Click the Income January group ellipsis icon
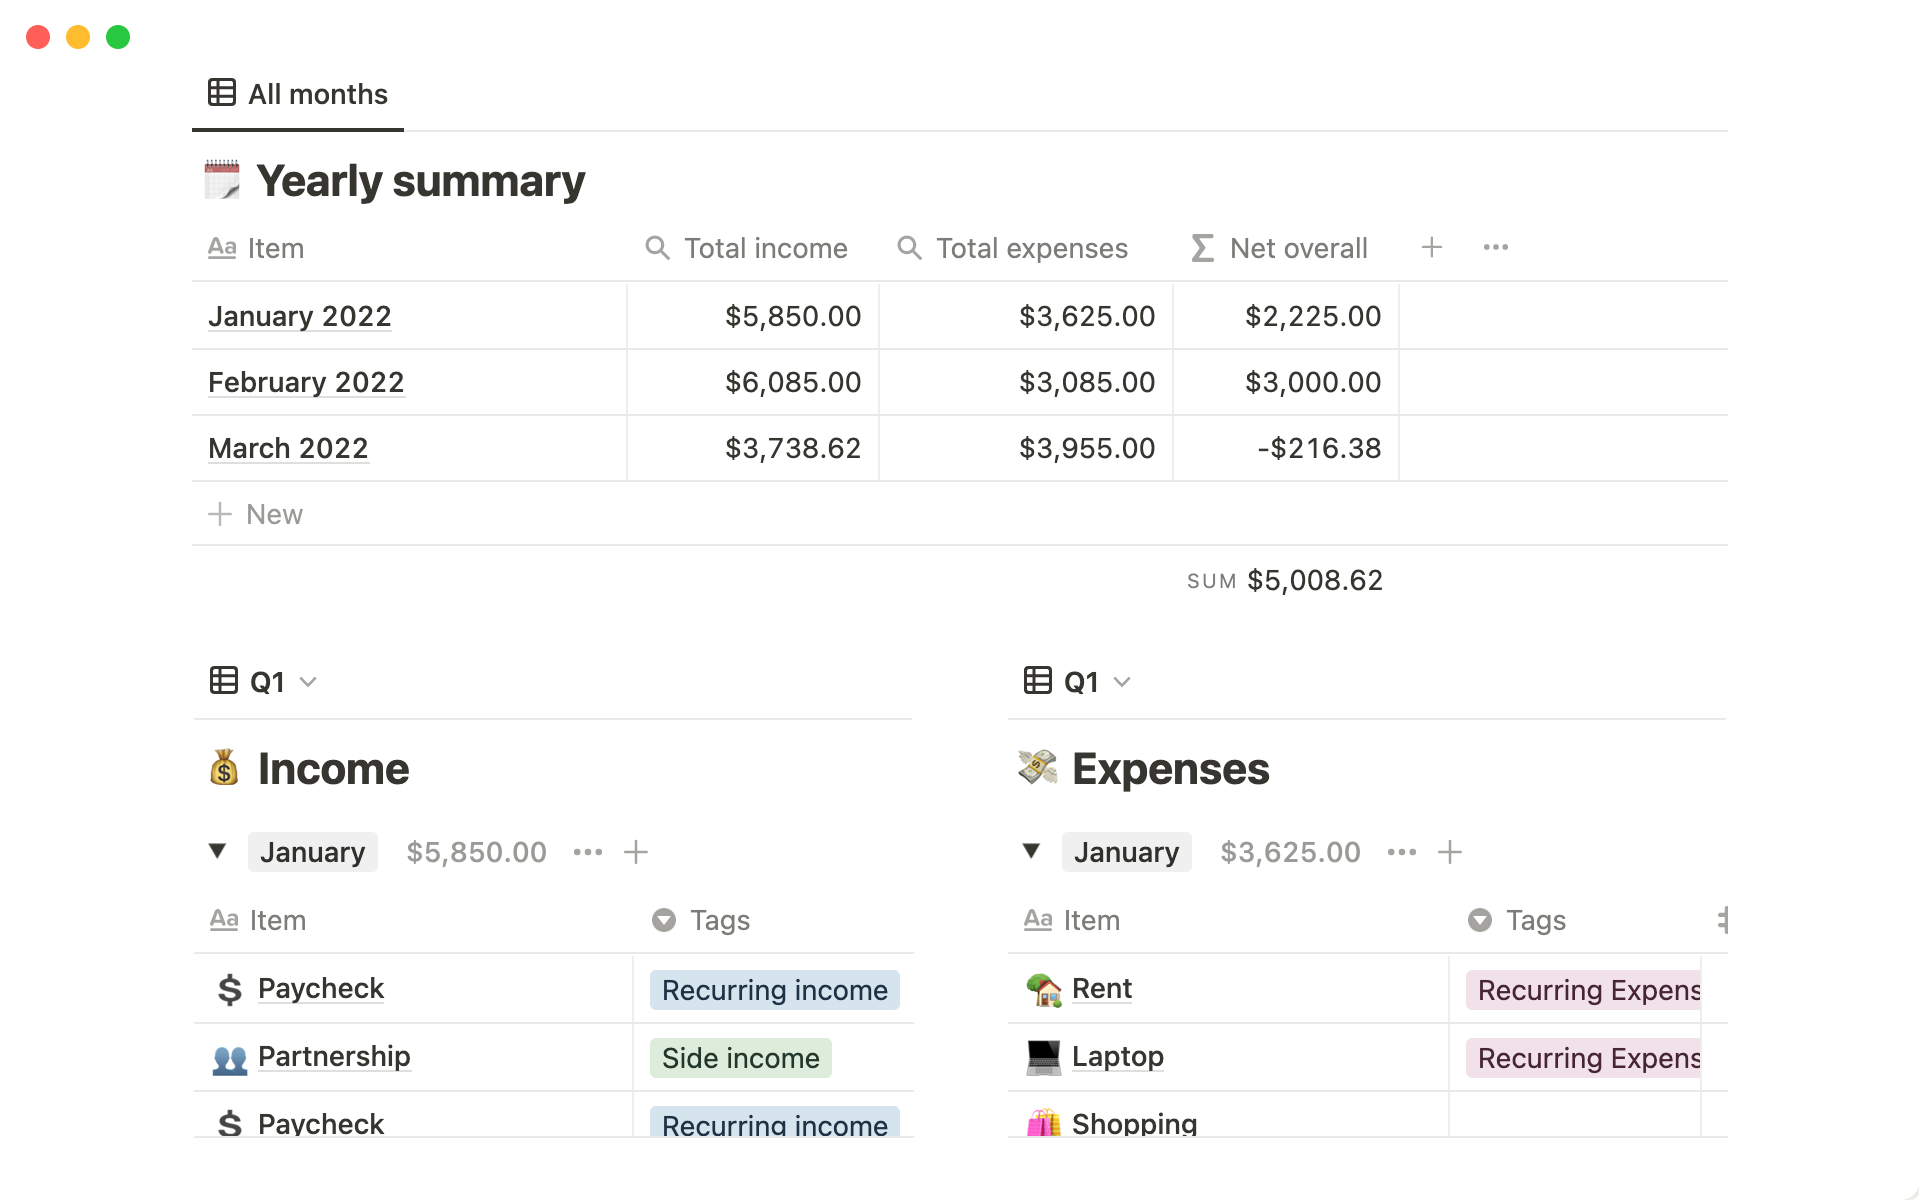 (587, 852)
